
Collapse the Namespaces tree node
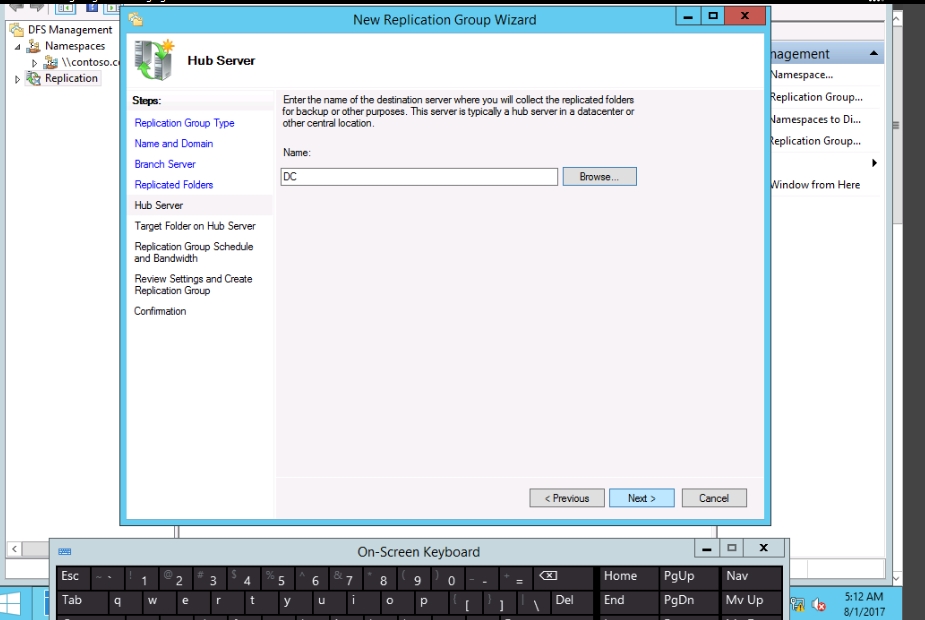pos(18,46)
